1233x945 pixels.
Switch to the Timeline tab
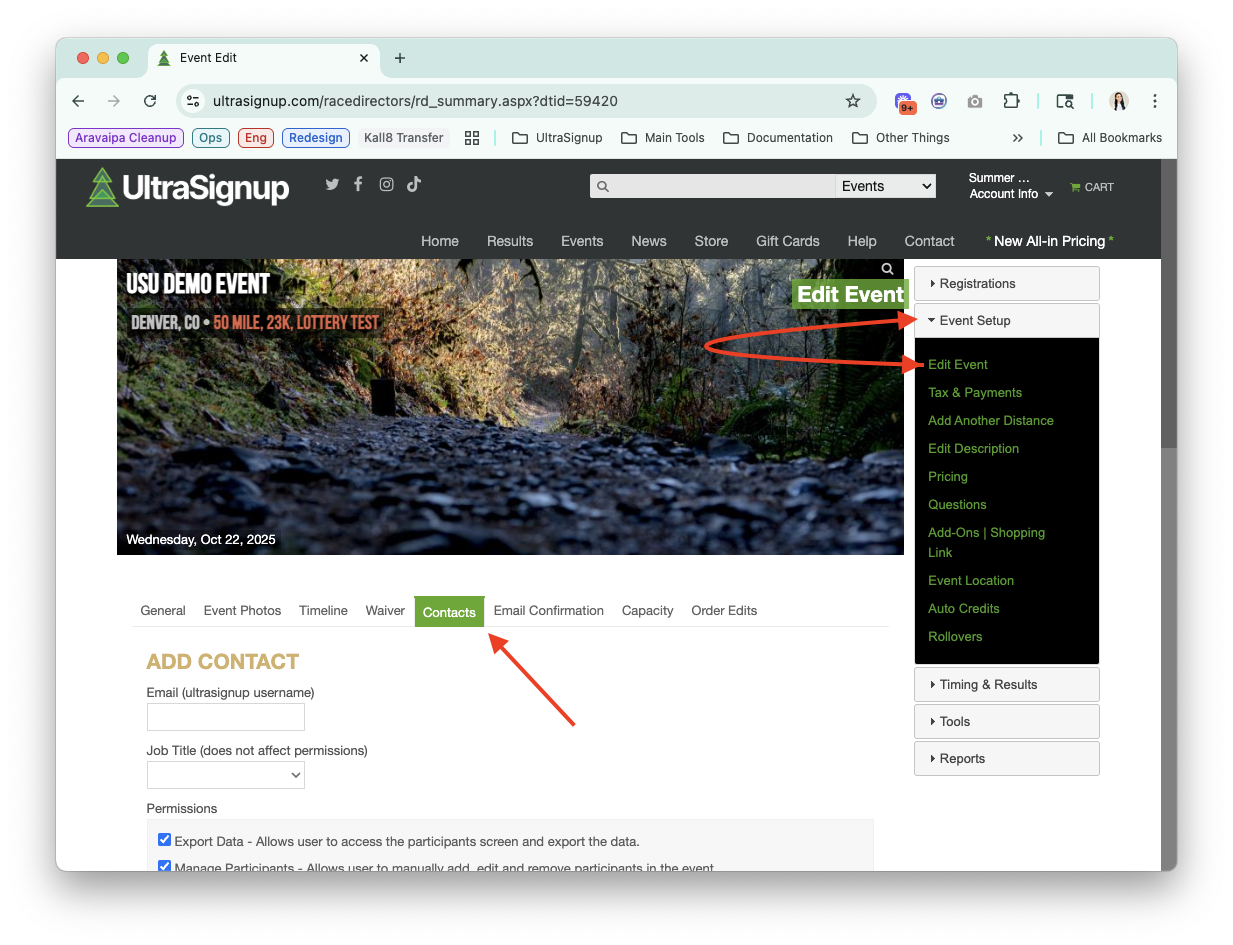pos(323,611)
